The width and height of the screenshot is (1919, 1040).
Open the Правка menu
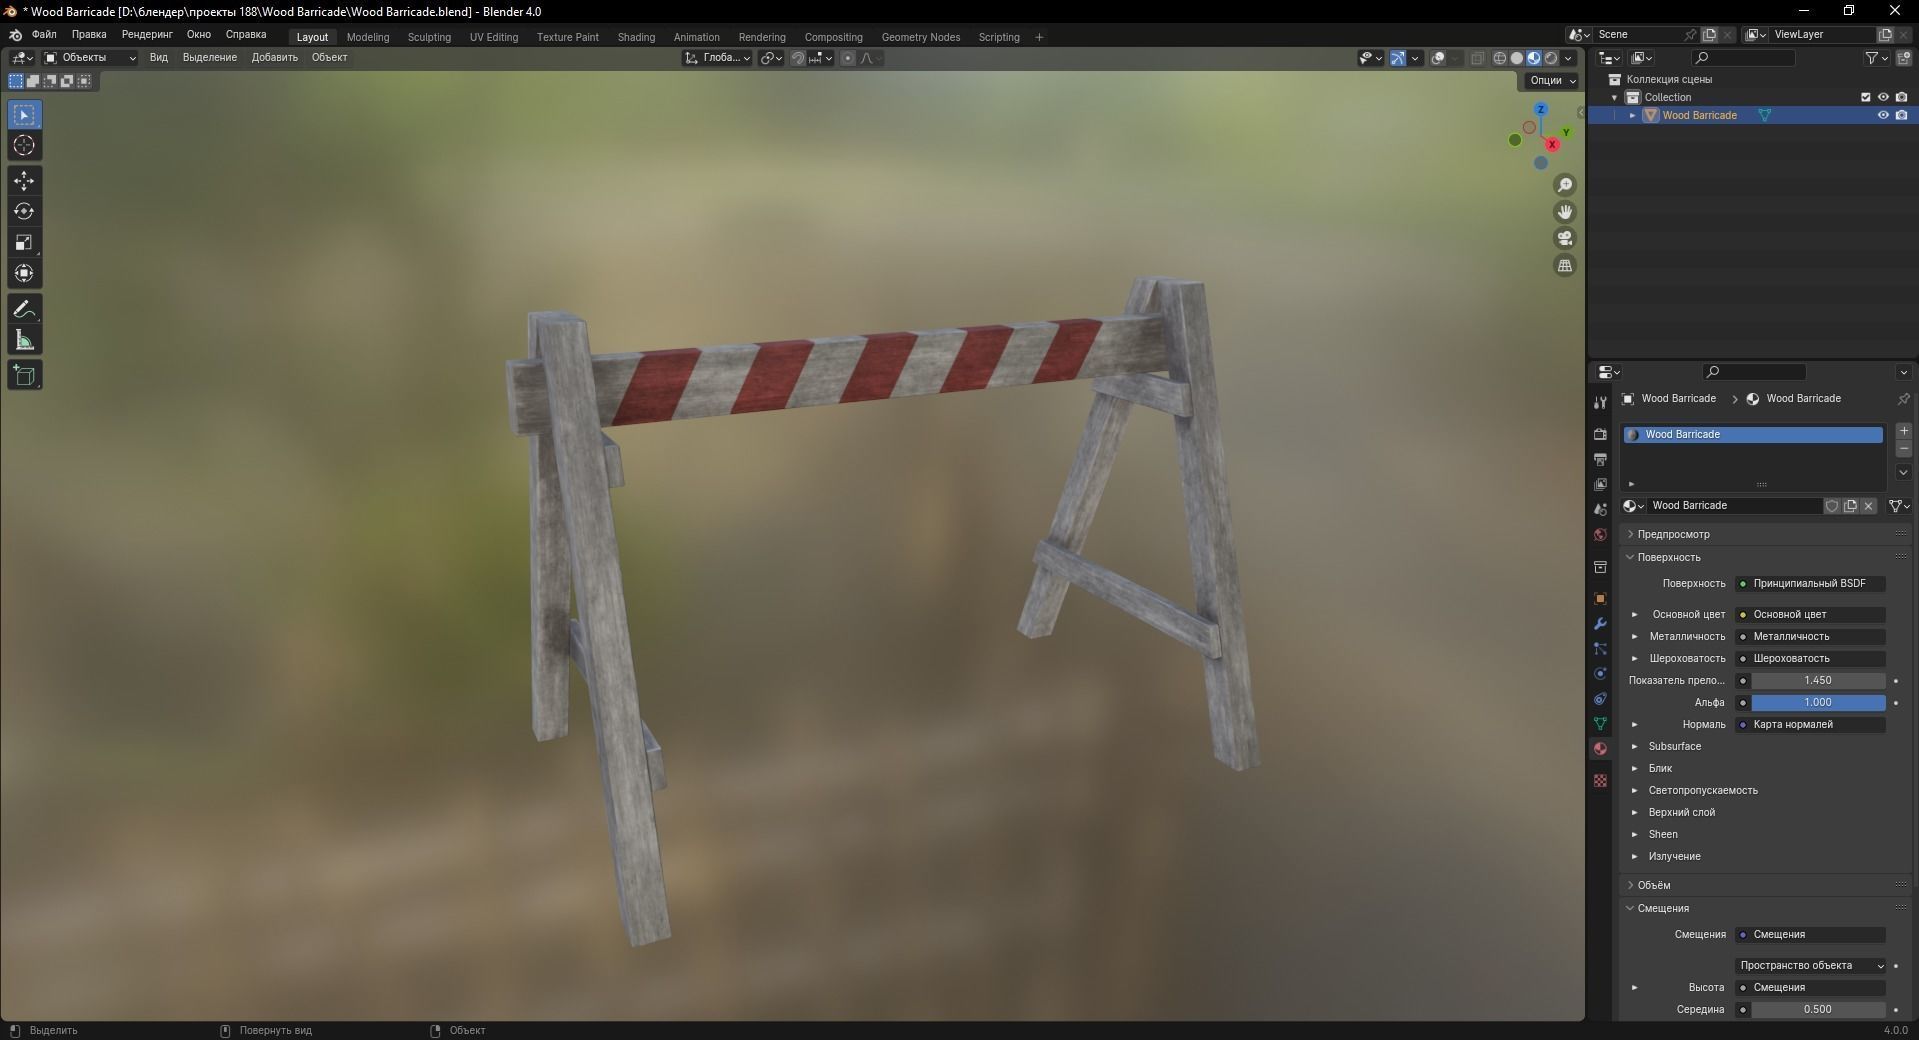point(89,35)
